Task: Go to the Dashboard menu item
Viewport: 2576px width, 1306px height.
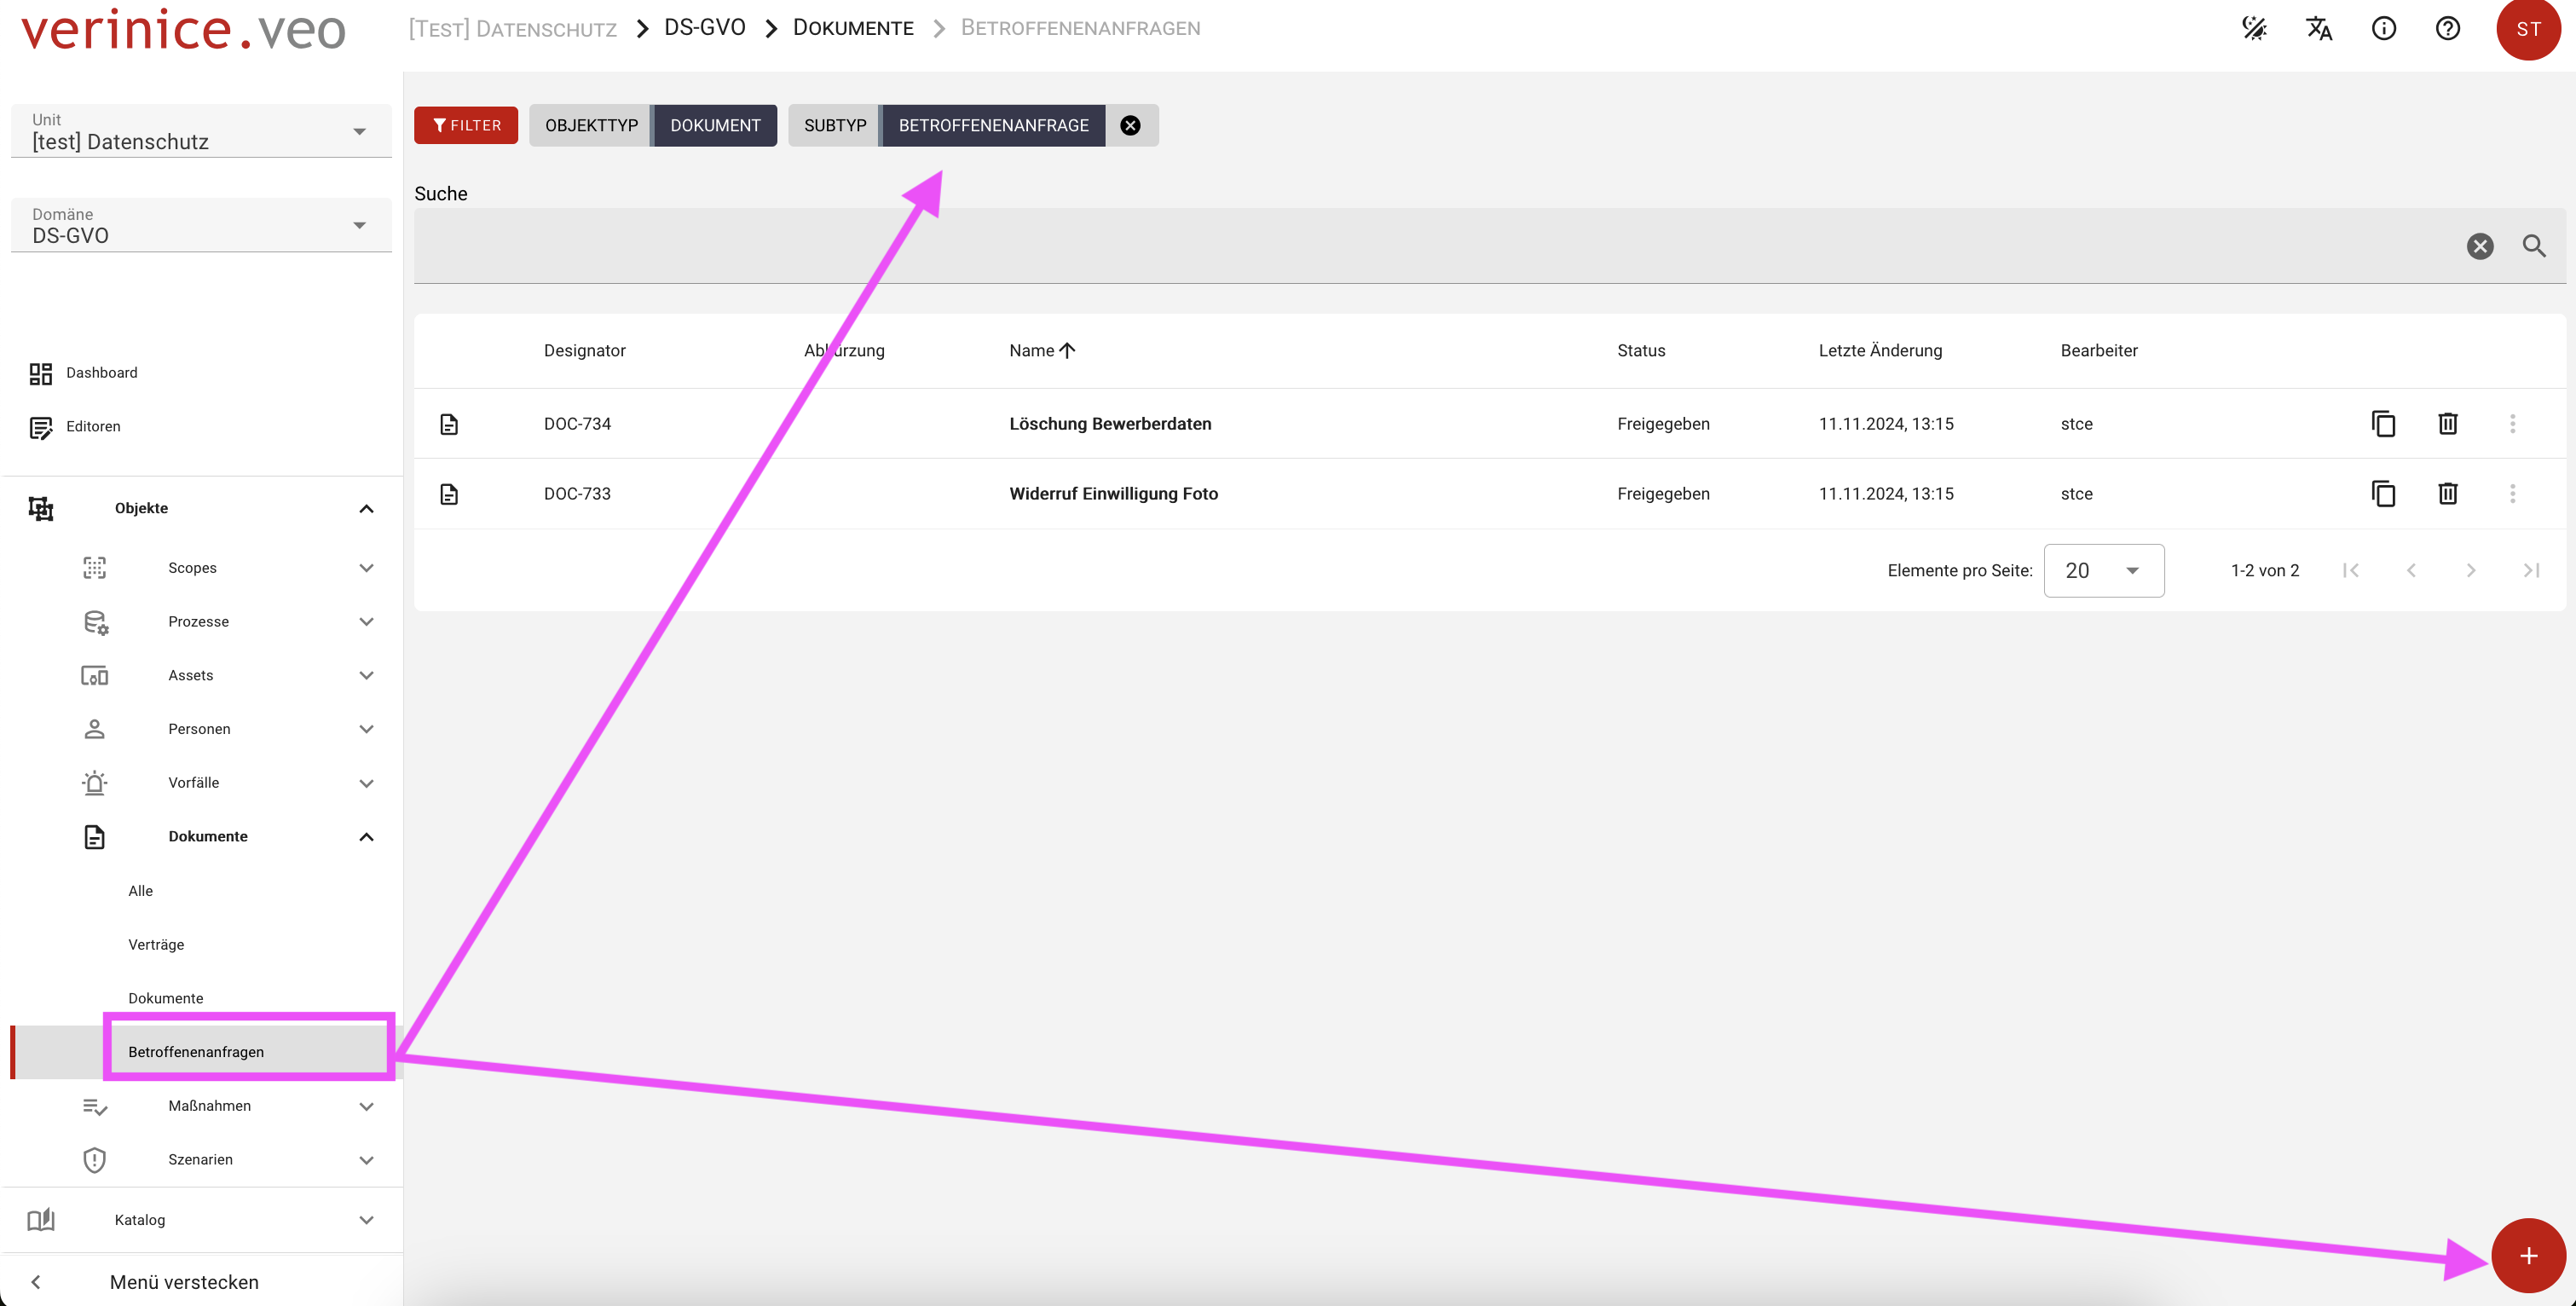Action: [x=101, y=372]
